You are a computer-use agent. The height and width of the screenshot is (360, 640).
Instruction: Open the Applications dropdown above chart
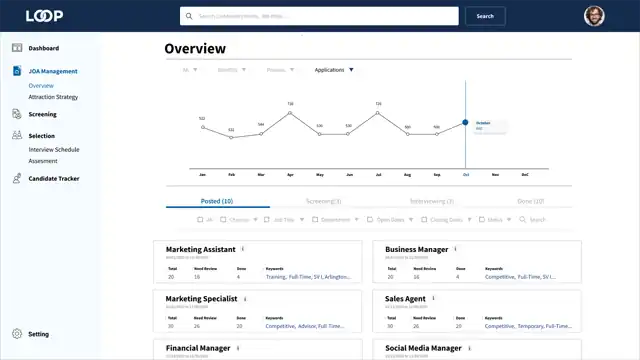[x=334, y=70]
